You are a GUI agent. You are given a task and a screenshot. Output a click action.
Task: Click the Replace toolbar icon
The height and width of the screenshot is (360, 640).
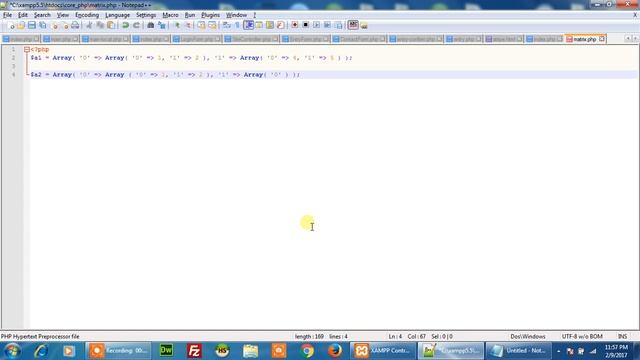point(161,25)
